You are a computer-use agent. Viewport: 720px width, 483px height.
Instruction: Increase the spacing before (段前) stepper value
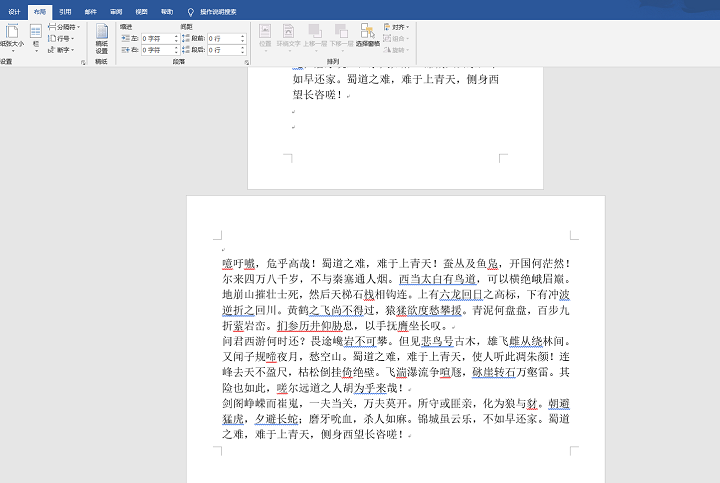pos(242,36)
